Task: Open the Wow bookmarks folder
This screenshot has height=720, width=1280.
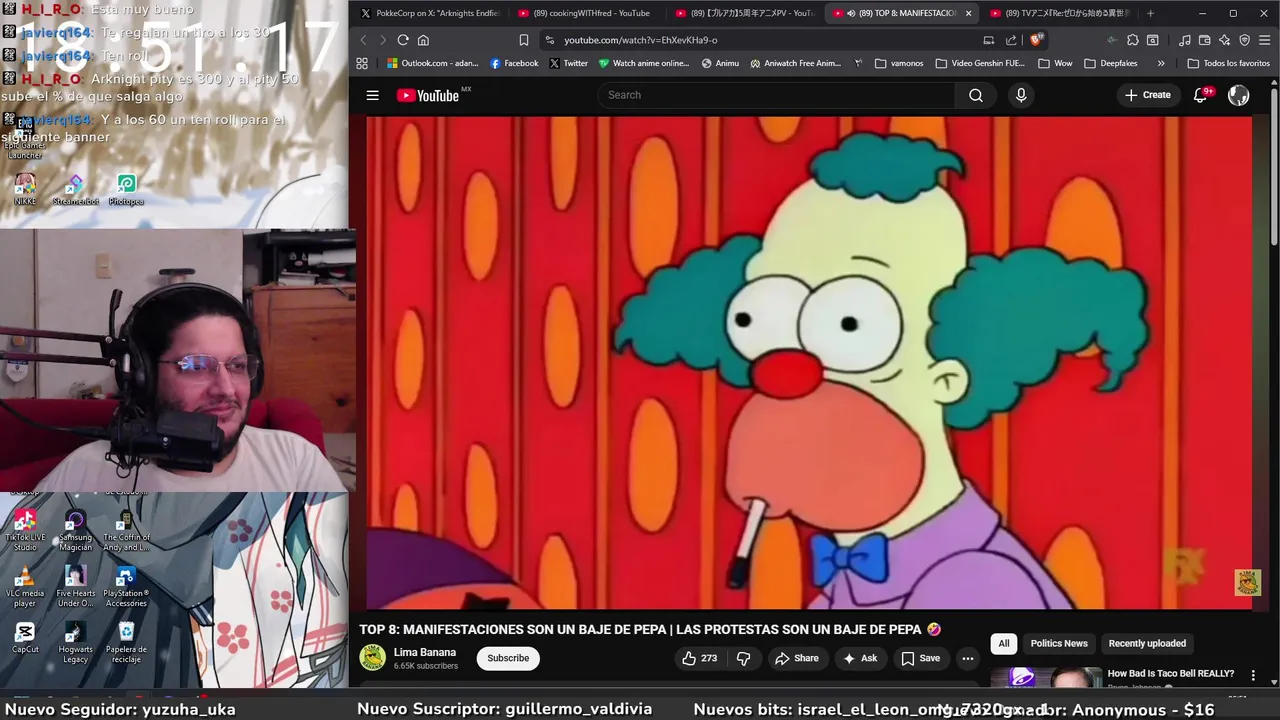Action: [x=1056, y=63]
